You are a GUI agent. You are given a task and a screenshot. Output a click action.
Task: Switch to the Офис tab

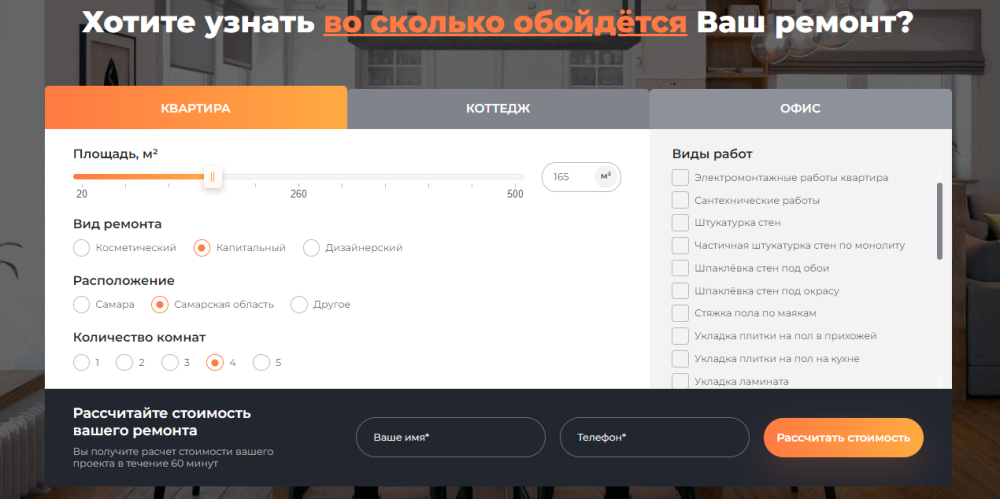click(x=800, y=108)
